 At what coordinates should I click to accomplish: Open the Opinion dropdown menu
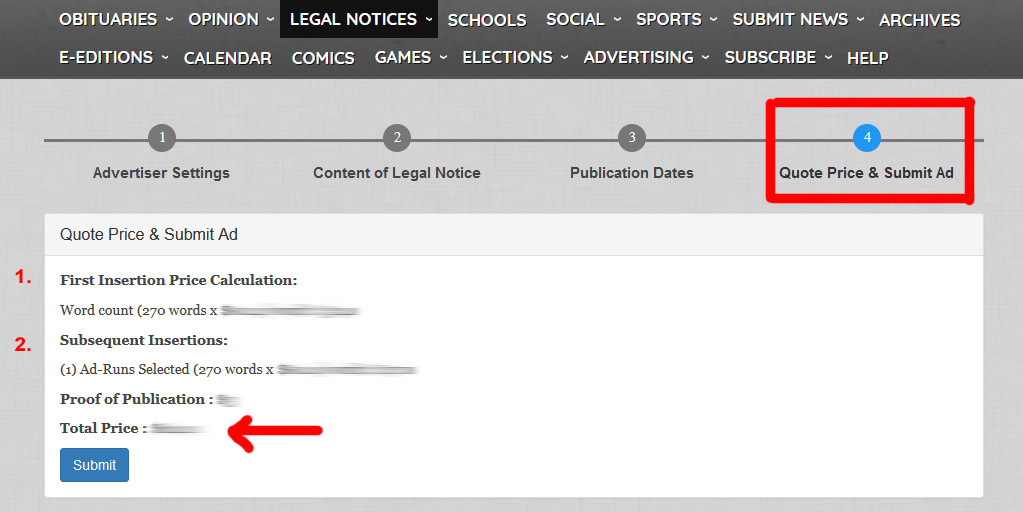tap(231, 19)
